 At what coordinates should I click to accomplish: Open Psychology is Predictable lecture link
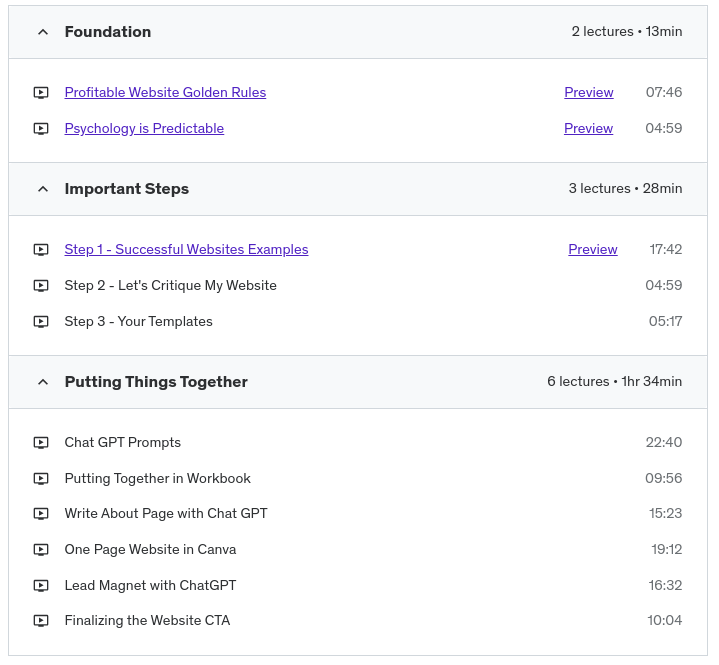(144, 129)
